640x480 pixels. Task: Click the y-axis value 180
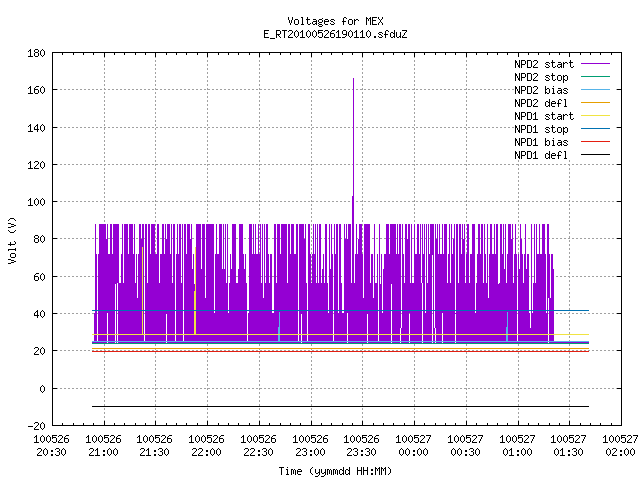click(x=36, y=53)
